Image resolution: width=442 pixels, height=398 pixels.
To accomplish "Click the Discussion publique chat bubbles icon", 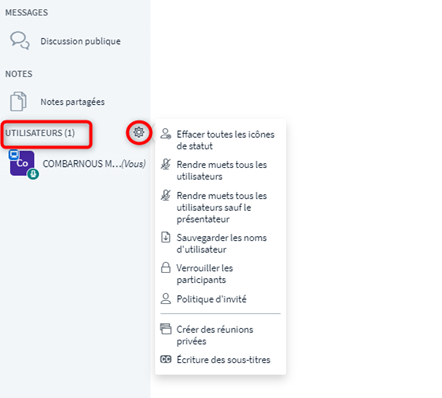I will 20,41.
